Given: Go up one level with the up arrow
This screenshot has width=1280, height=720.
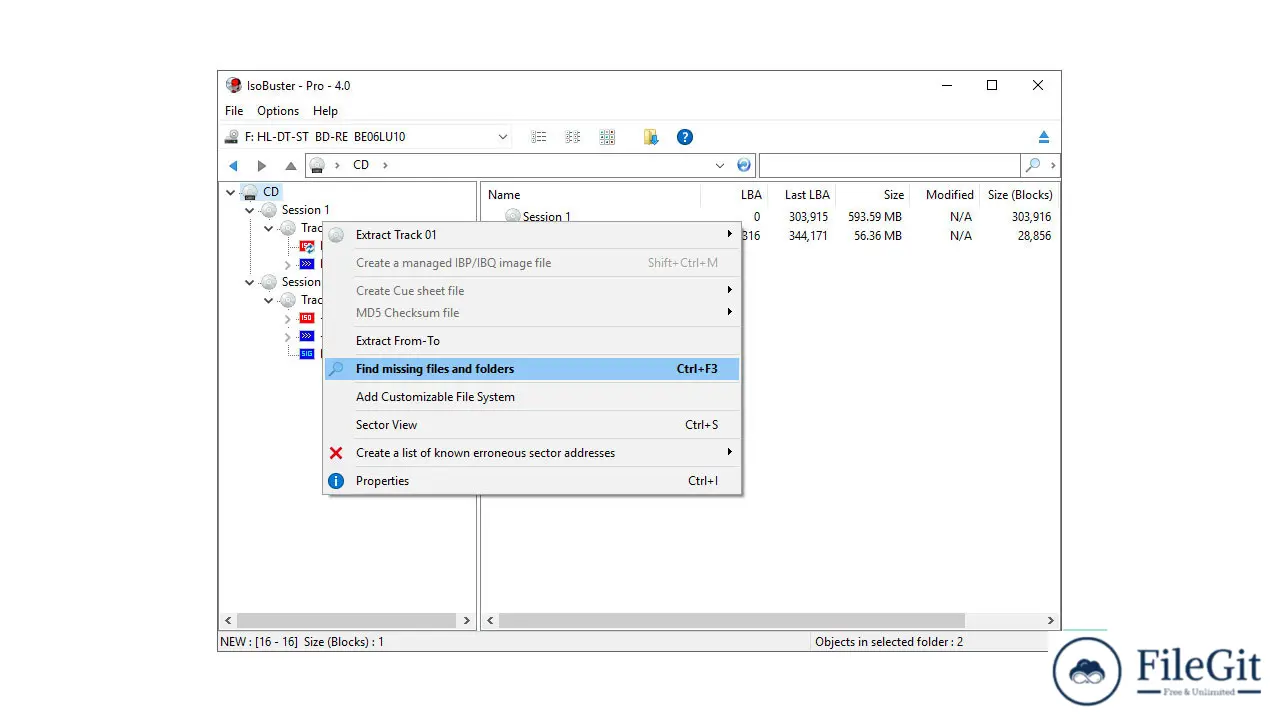Looking at the screenshot, I should [x=291, y=165].
